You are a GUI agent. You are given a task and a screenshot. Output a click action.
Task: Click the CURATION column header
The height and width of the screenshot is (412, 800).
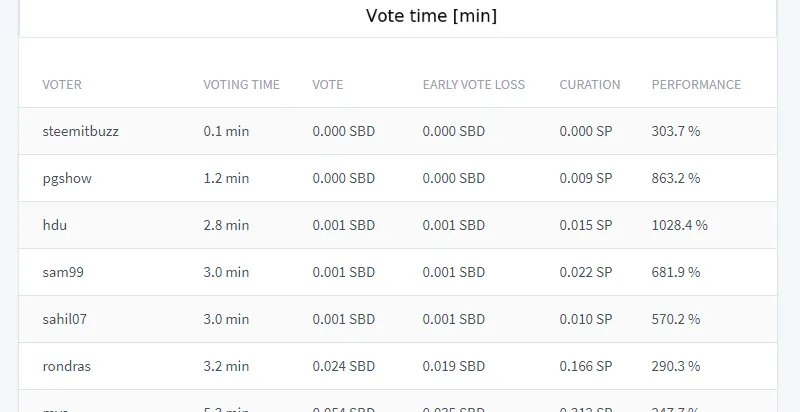(x=590, y=85)
